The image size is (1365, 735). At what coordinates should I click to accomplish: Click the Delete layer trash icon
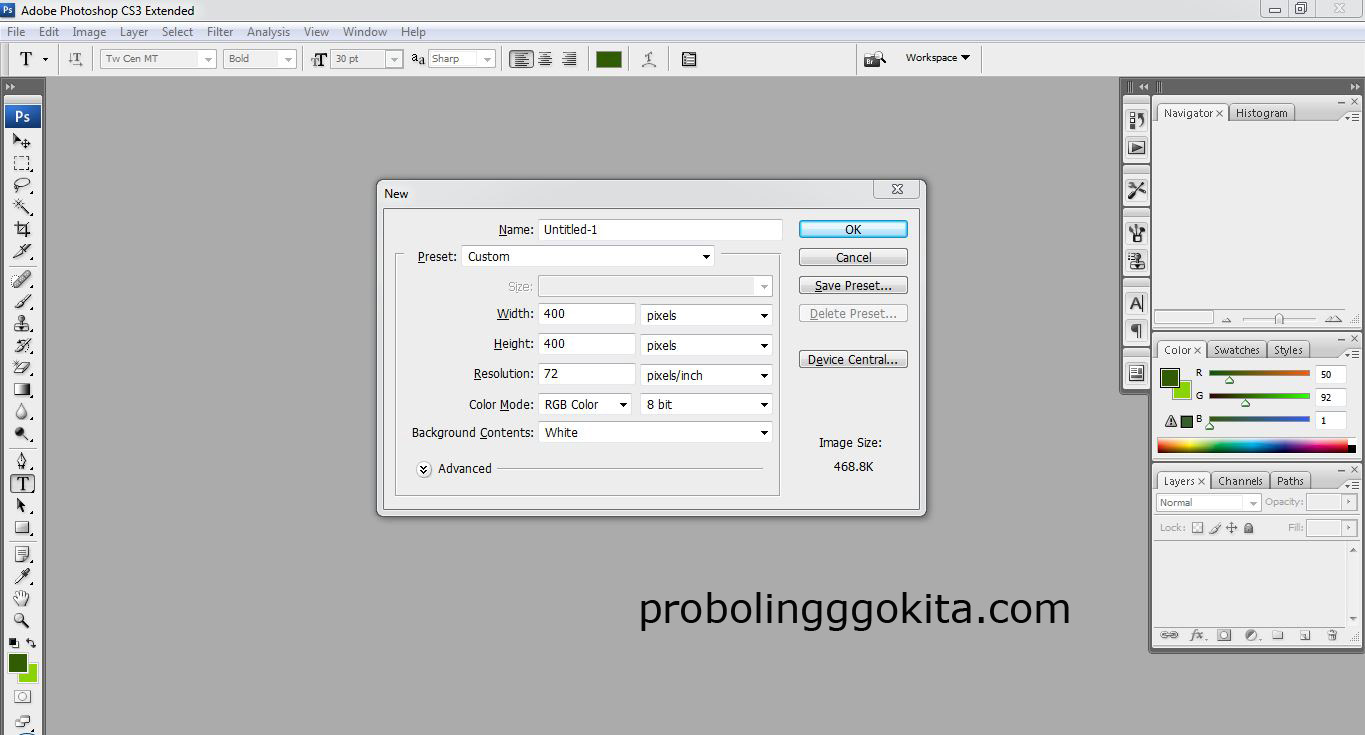click(x=1332, y=635)
